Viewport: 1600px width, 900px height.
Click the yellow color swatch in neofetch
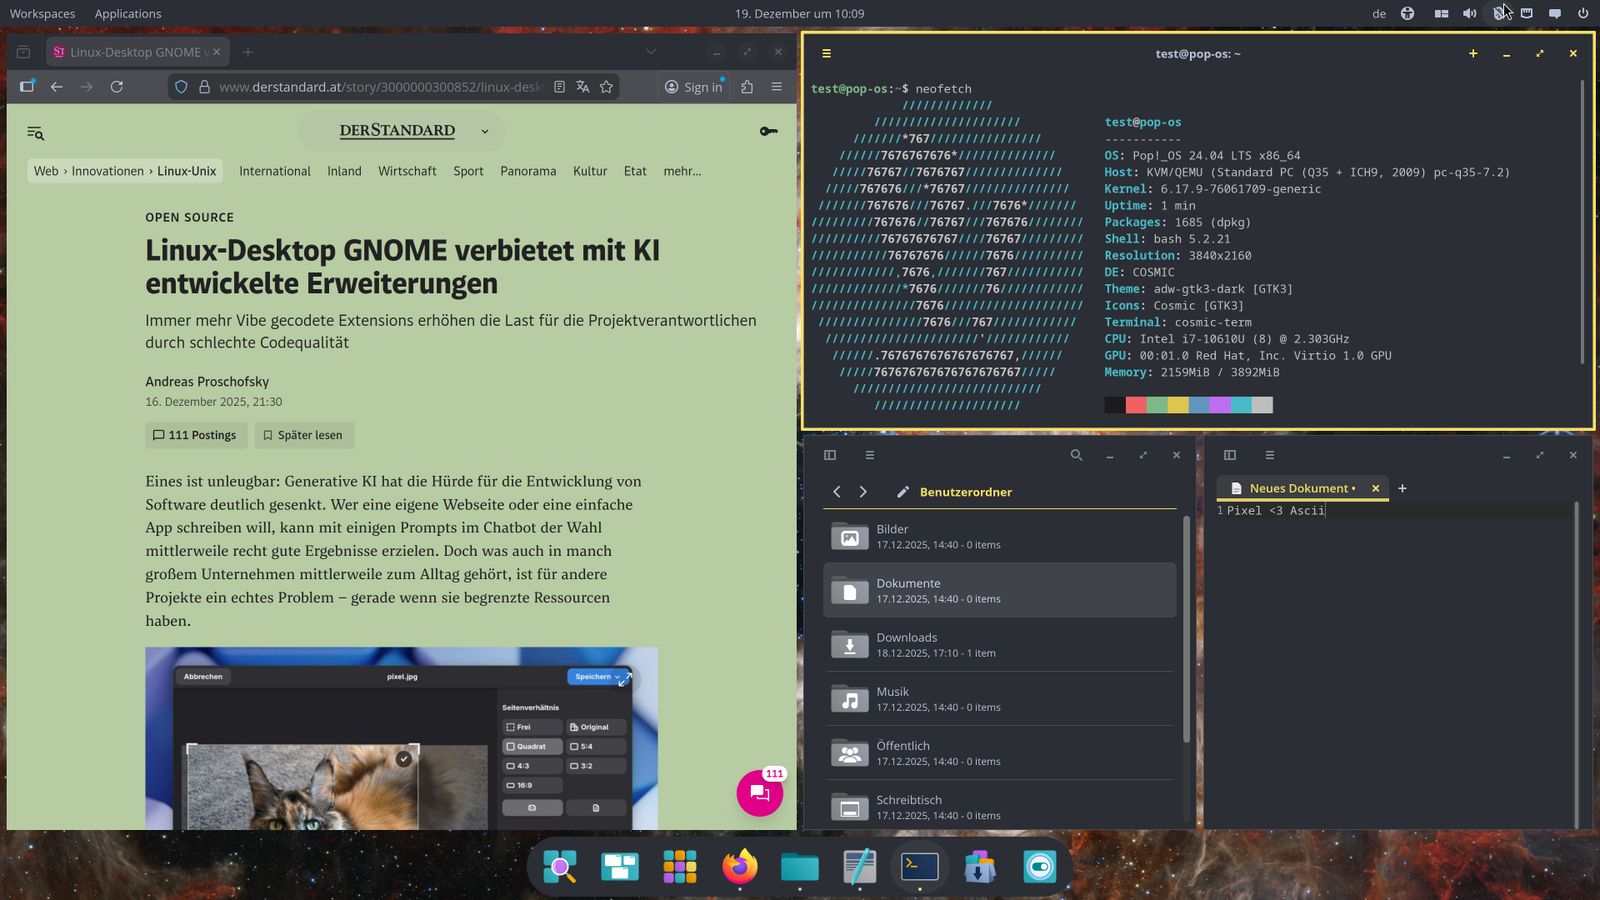(1178, 405)
